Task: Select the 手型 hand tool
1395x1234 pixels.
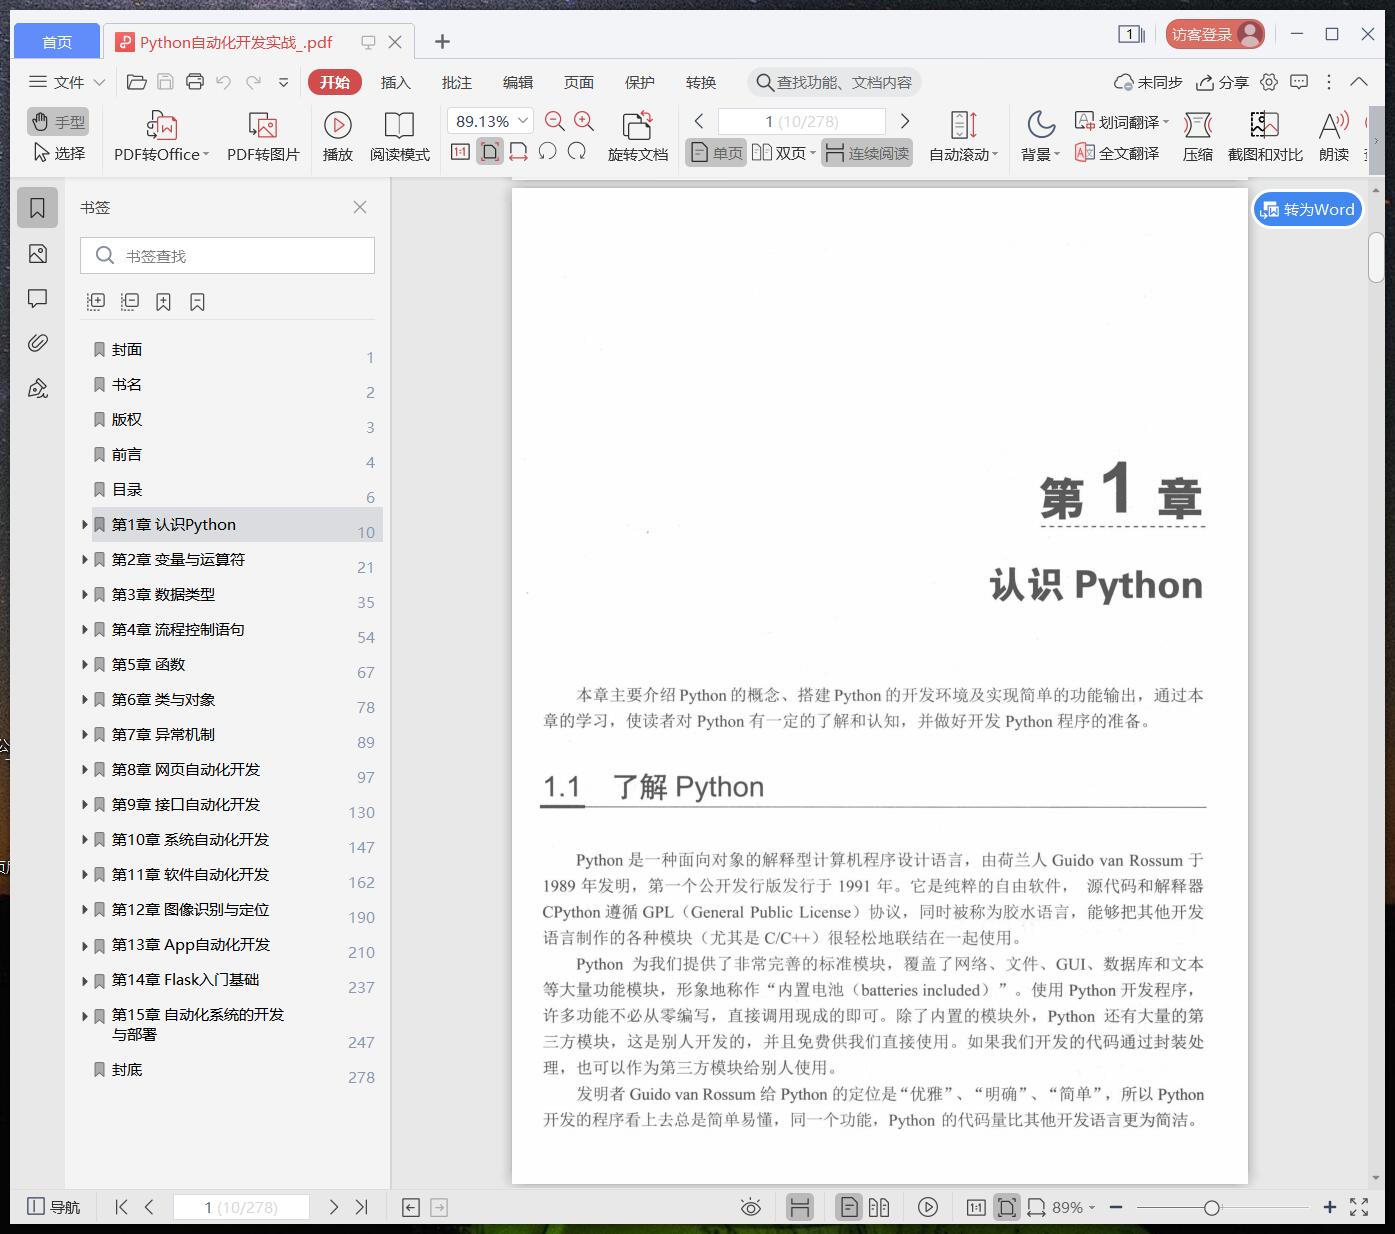Action: pyautogui.click(x=58, y=122)
